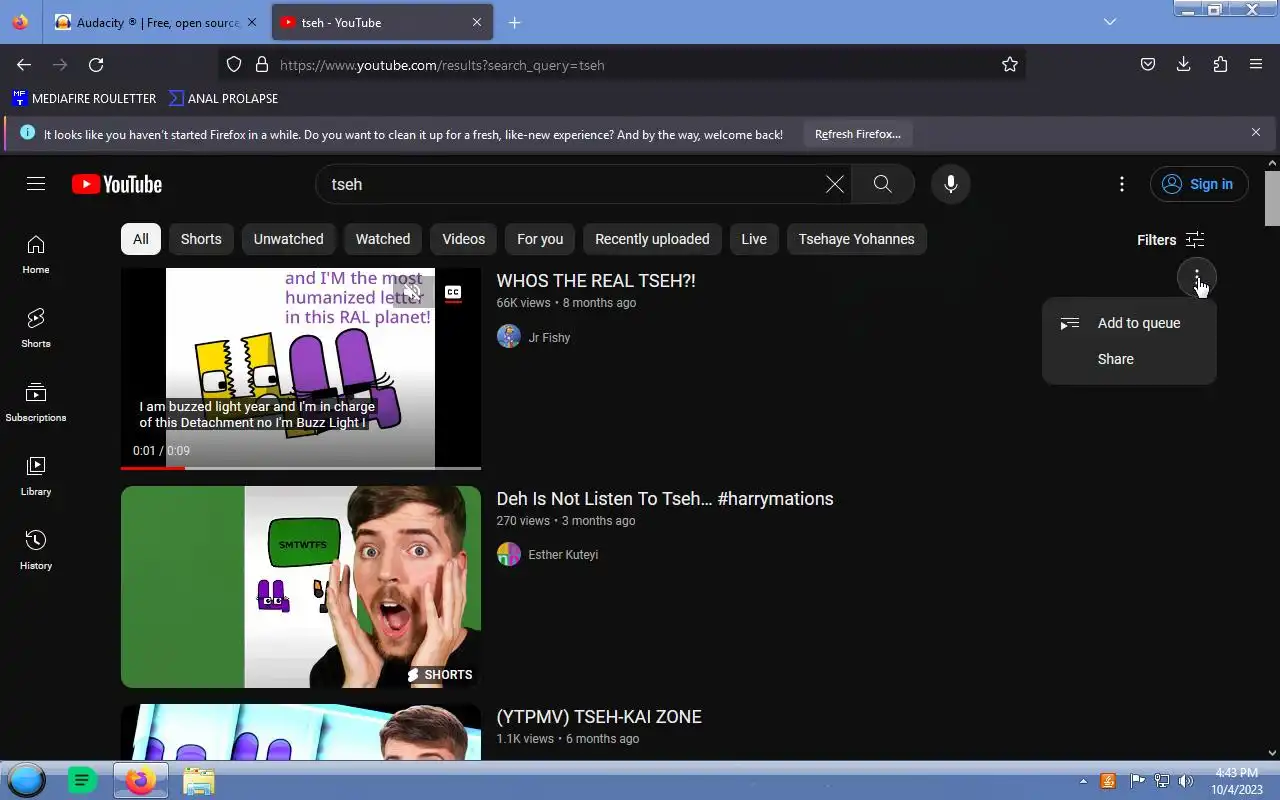
Task: Open YouTube settings three-dot menu
Action: [x=1122, y=184]
